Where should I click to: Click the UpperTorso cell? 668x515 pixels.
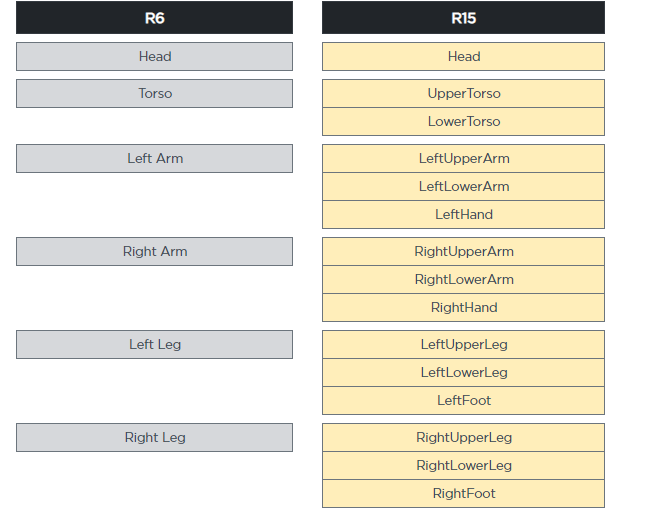pos(463,93)
